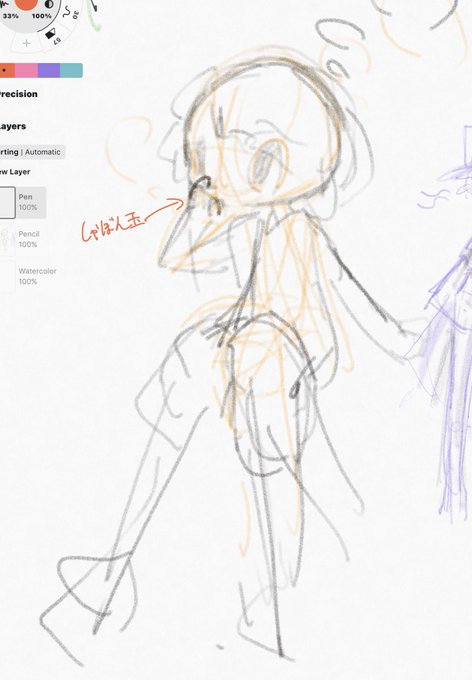Tap the Pencil layer thumbnail
The width and height of the screenshot is (472, 680).
point(7,239)
